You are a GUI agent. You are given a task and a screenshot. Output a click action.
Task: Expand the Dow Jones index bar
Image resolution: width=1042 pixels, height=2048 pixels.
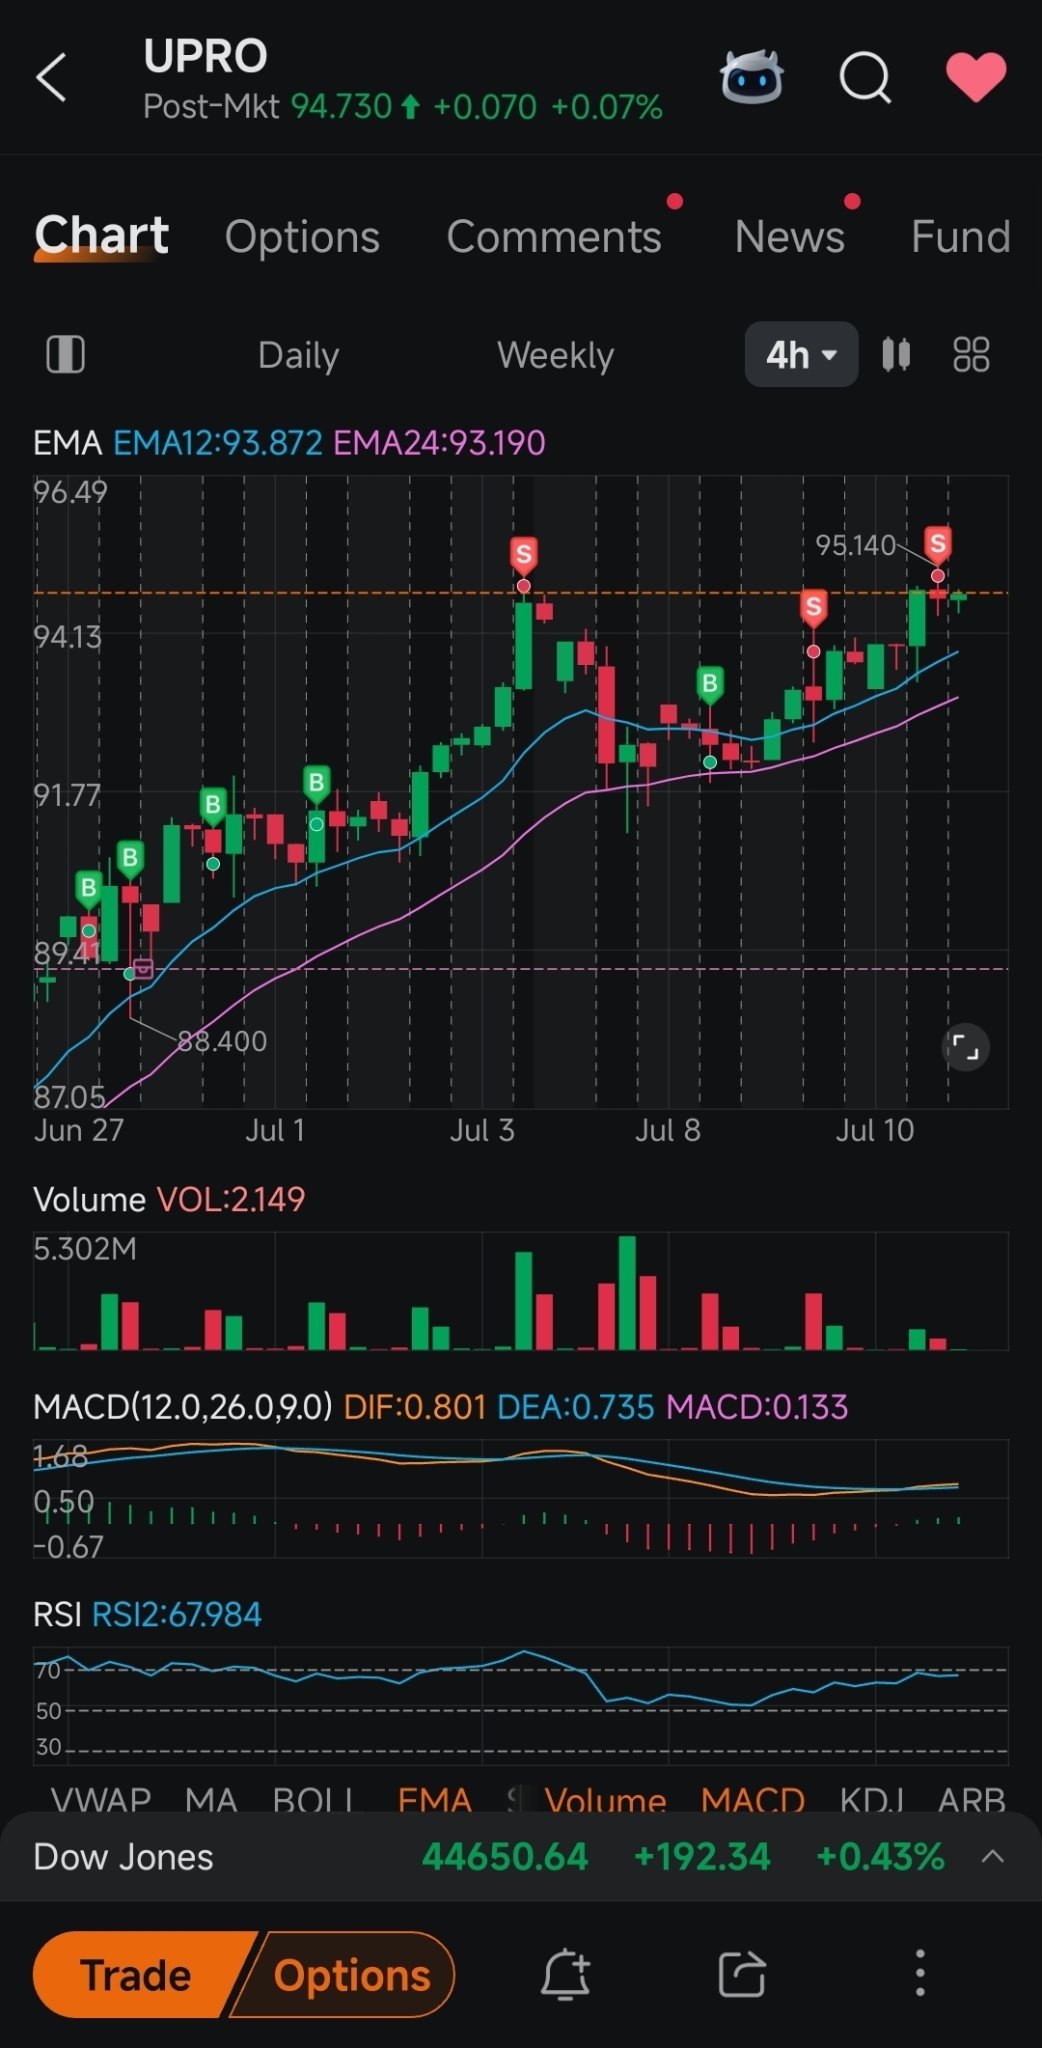(992, 1857)
